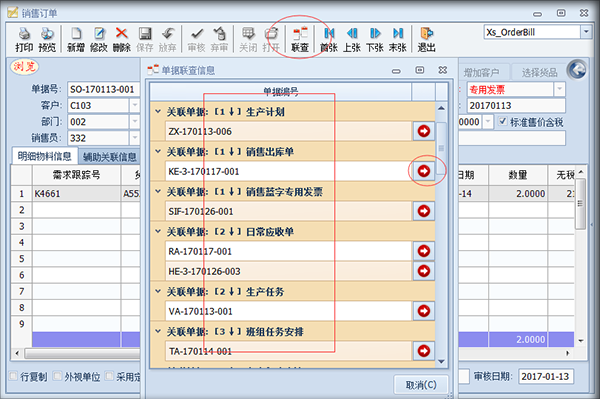
Task: Click the 数量 column header
Action: tap(518, 175)
